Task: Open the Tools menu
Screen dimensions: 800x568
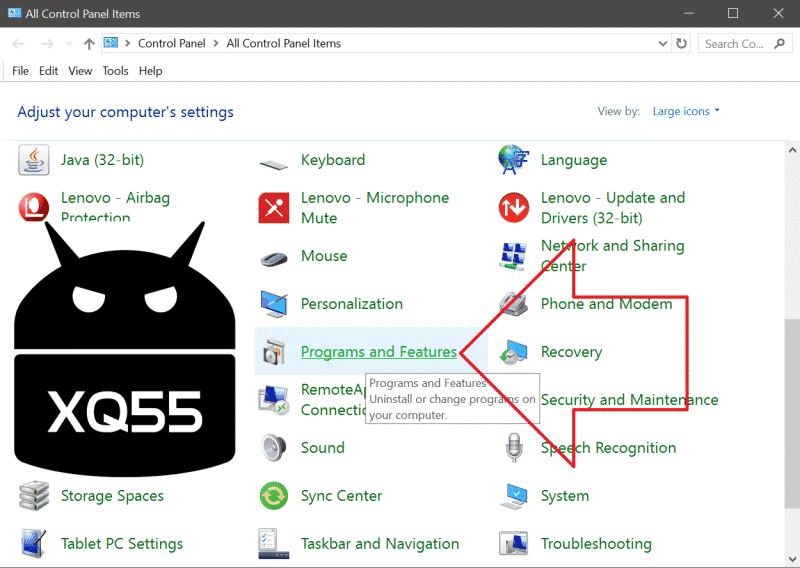Action: (115, 71)
